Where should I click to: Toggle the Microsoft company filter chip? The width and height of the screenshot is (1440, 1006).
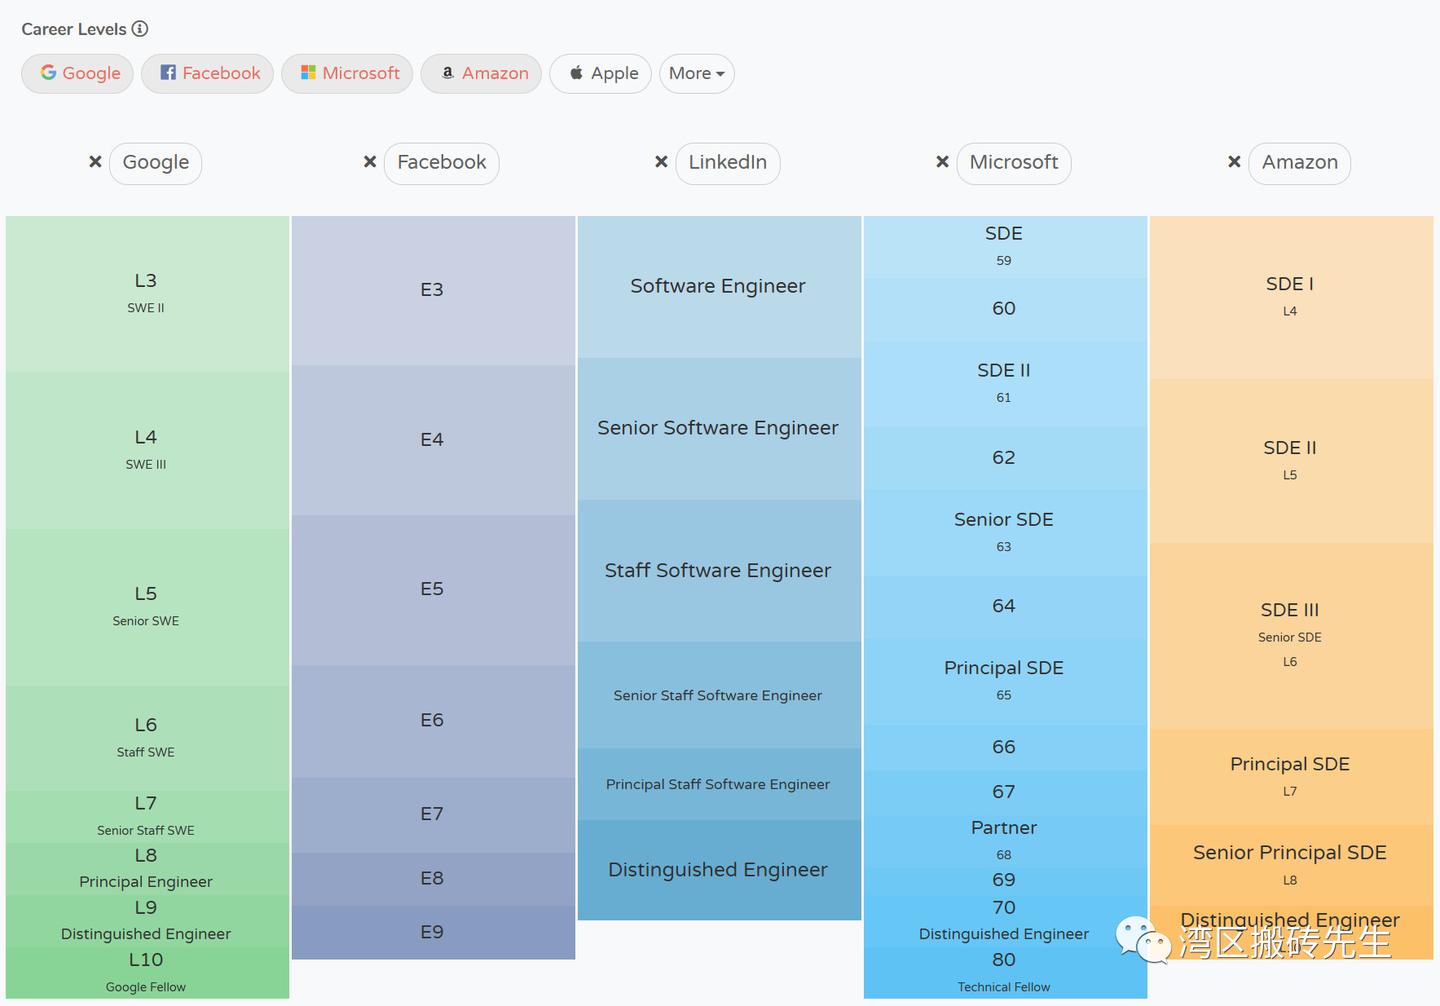tap(347, 74)
